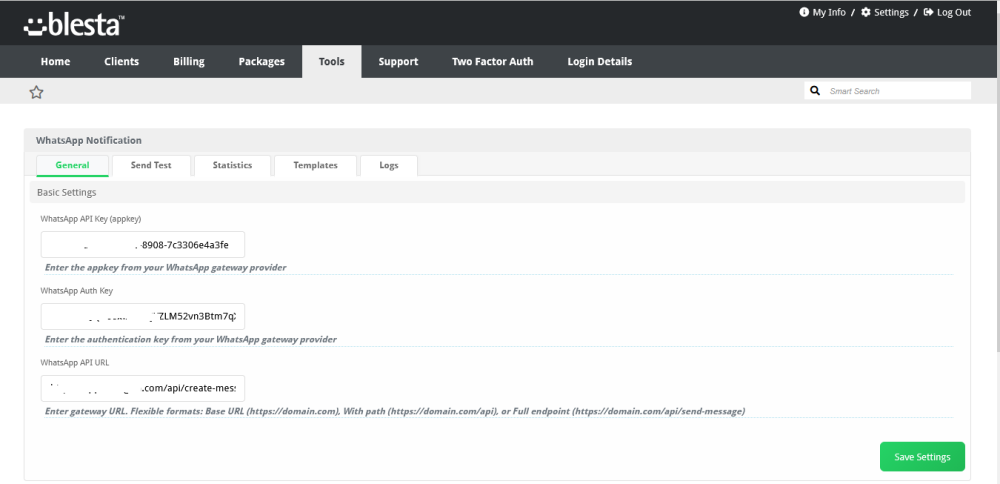This screenshot has width=1000, height=484.
Task: Click into the WhatsApp API URL field
Action: 143,388
